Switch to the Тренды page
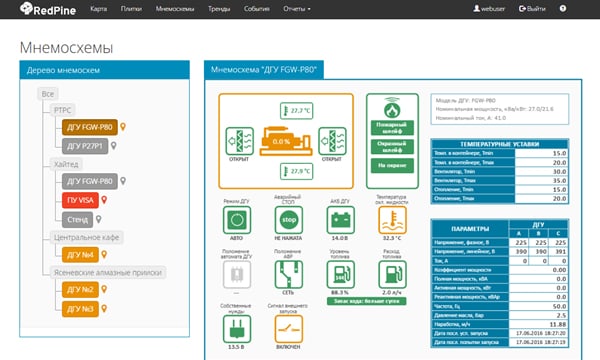This screenshot has width=600, height=360. pos(219,9)
